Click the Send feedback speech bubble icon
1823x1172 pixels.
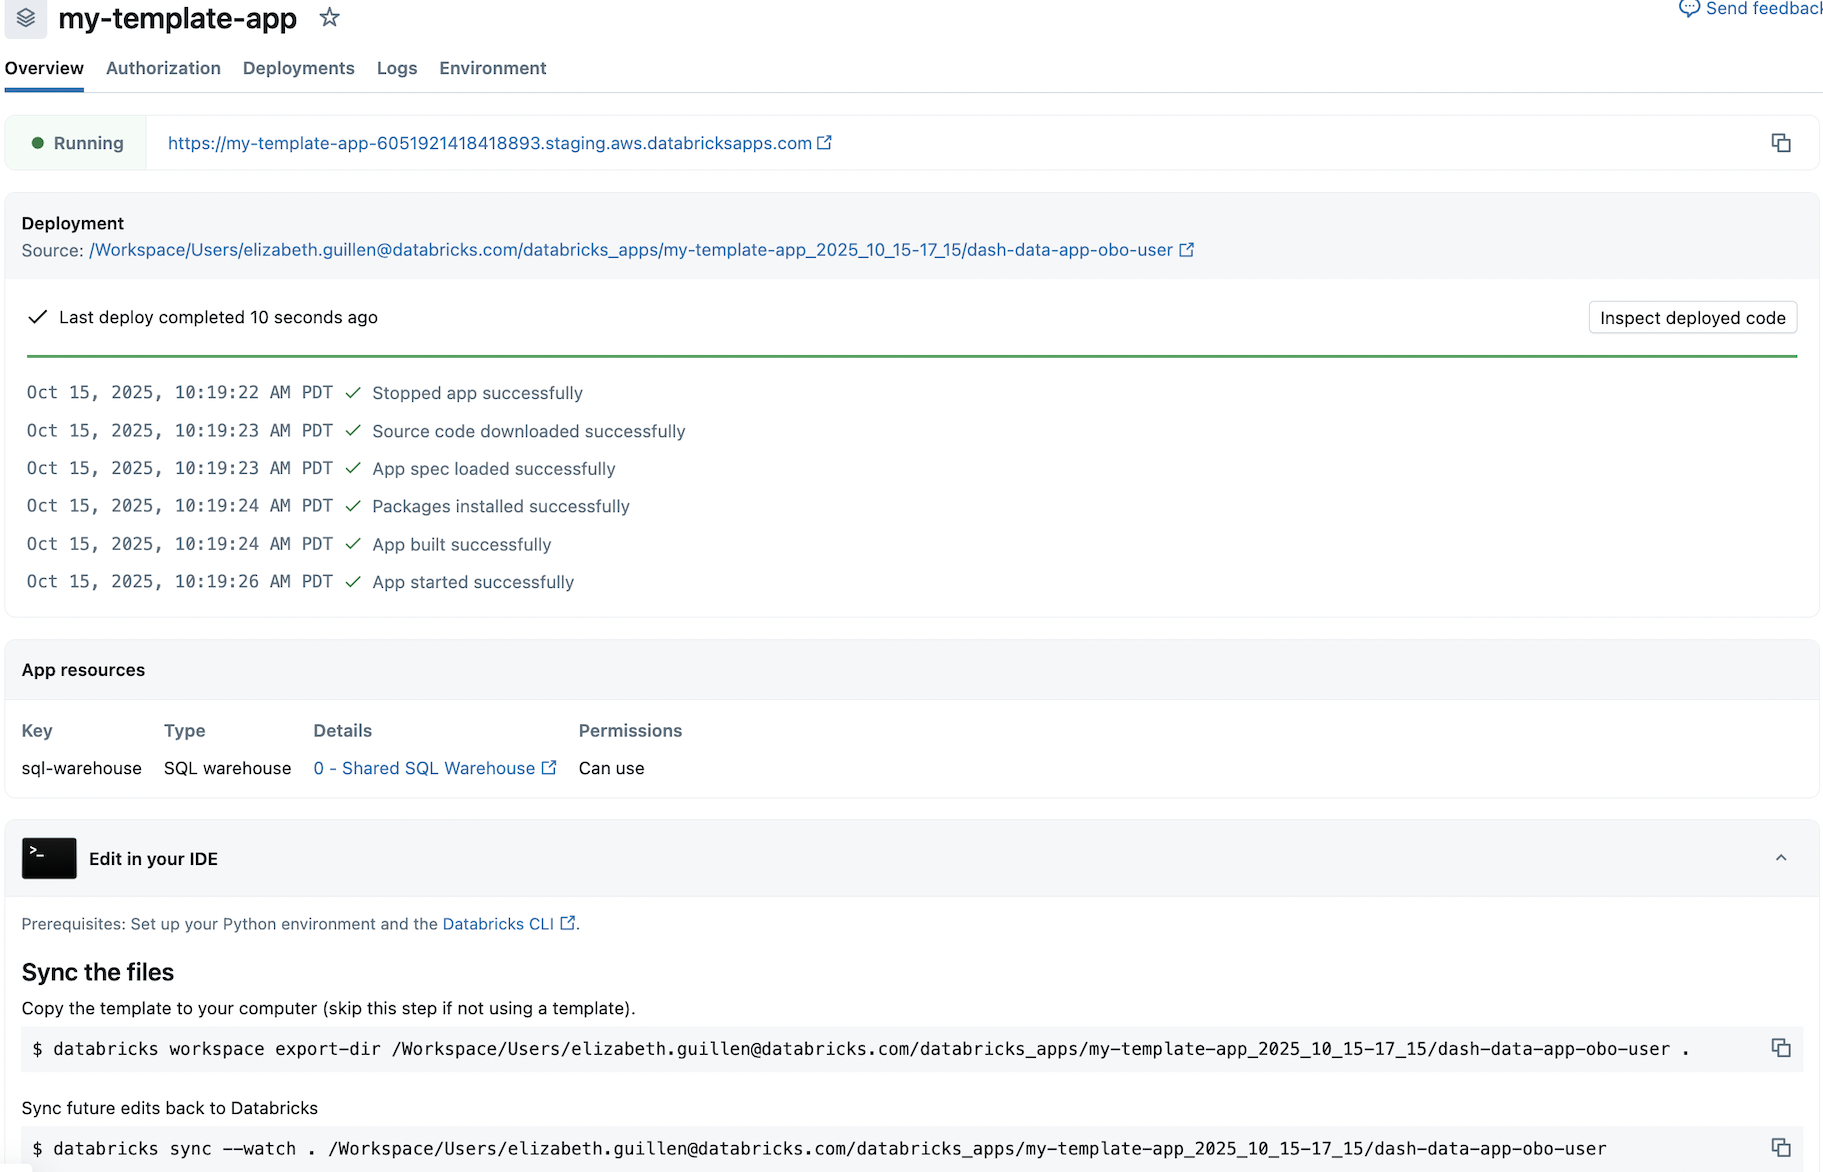pyautogui.click(x=1688, y=8)
